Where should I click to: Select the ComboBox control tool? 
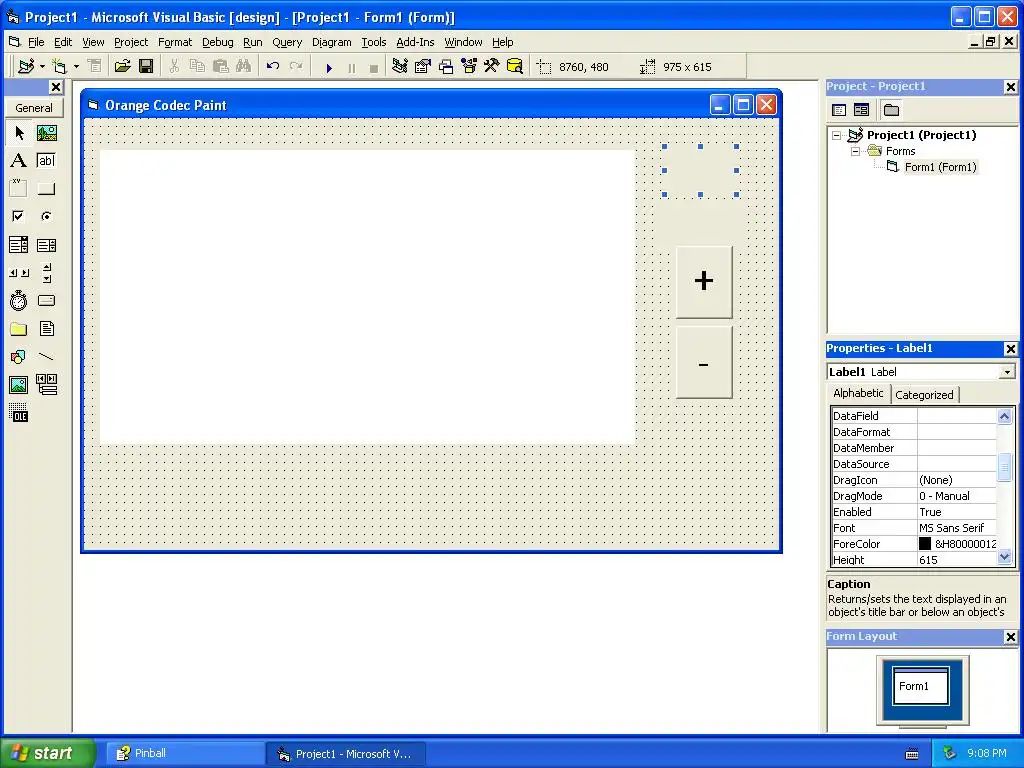click(19, 245)
